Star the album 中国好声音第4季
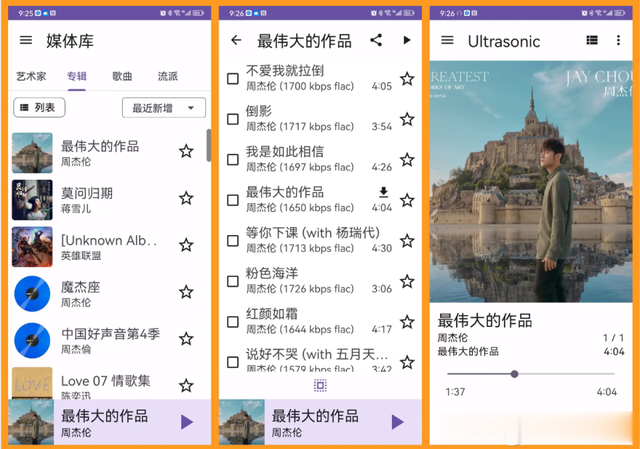 pos(186,339)
